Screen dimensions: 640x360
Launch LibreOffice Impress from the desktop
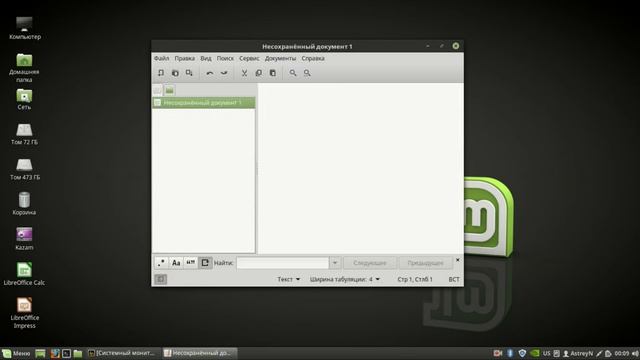tap(24, 313)
